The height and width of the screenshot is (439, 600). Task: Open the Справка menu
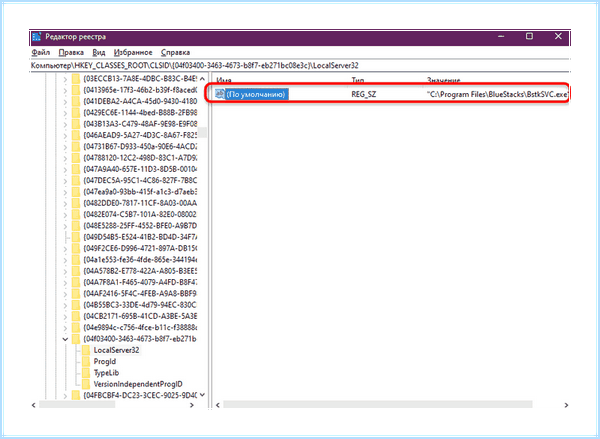(175, 52)
